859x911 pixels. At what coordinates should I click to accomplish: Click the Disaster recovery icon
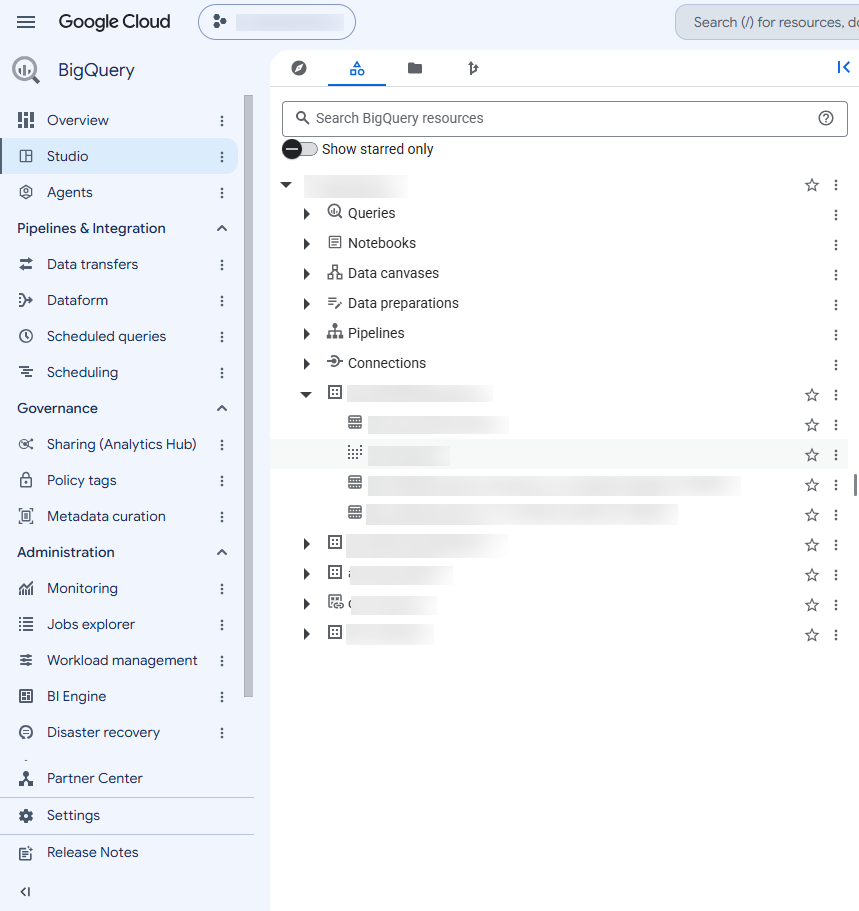coord(26,732)
